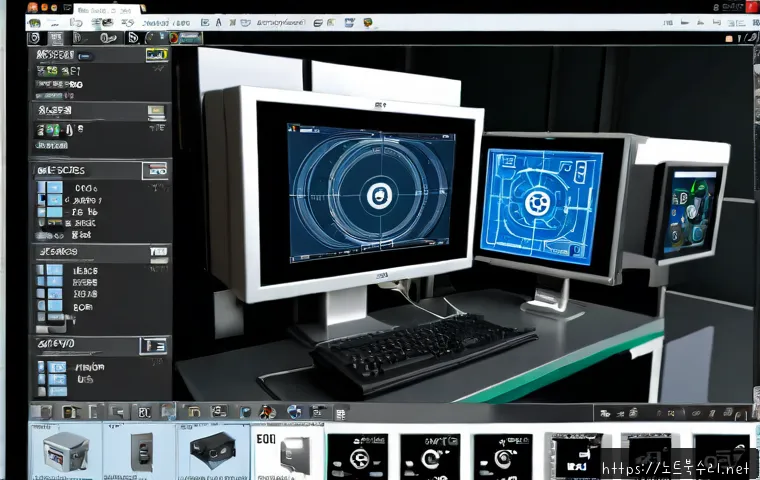Click the laptop-shaped icon in second panel header
The image size is (760, 480).
(x=156, y=112)
